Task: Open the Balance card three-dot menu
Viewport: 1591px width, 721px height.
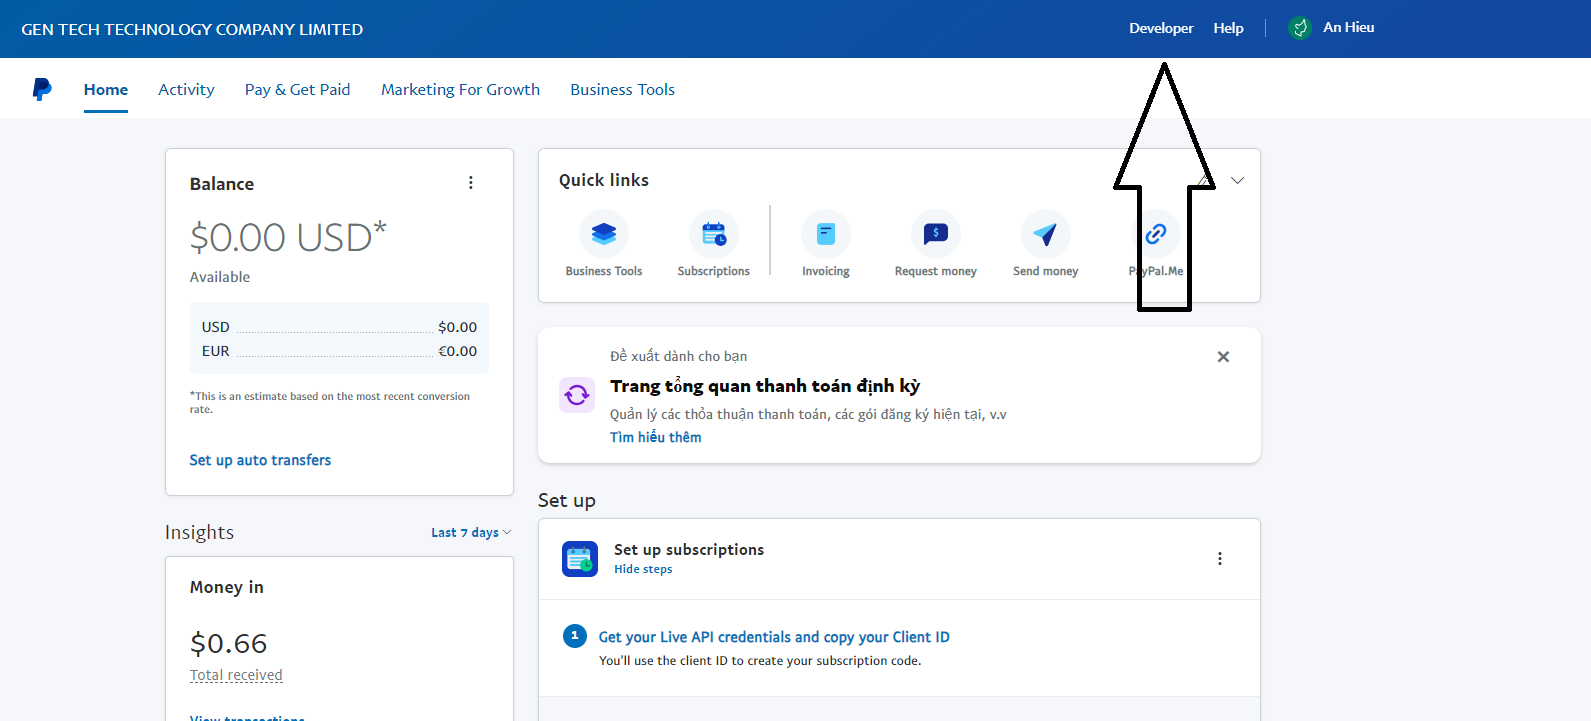Action: pos(471,183)
